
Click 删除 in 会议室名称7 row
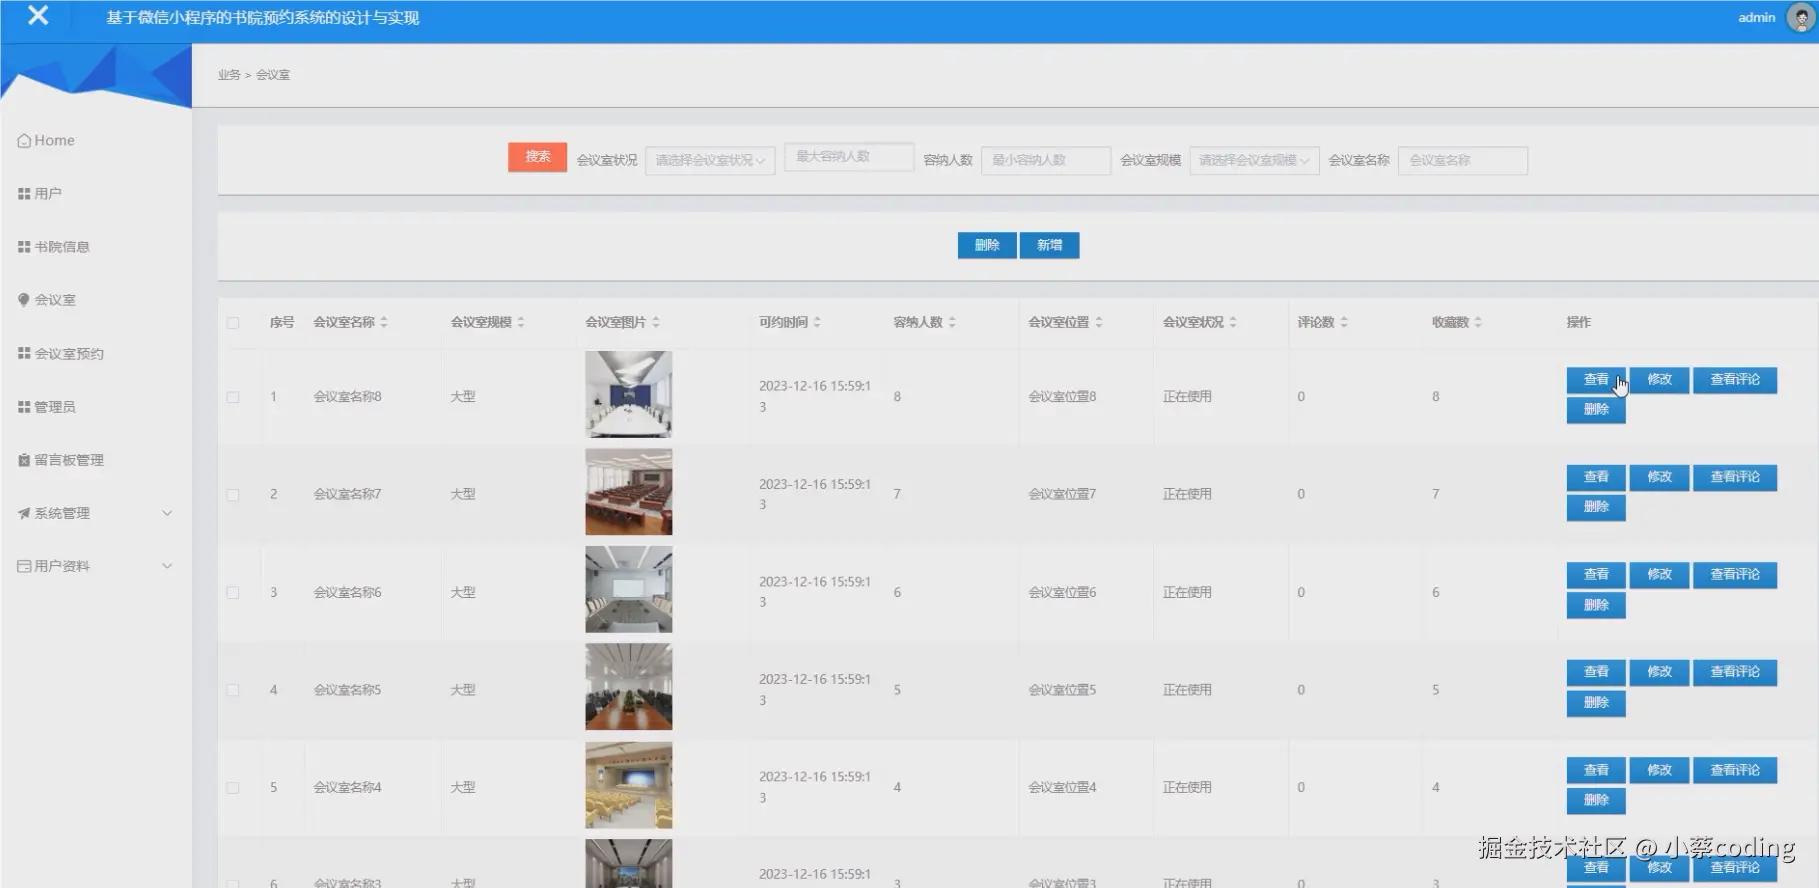tap(1596, 508)
